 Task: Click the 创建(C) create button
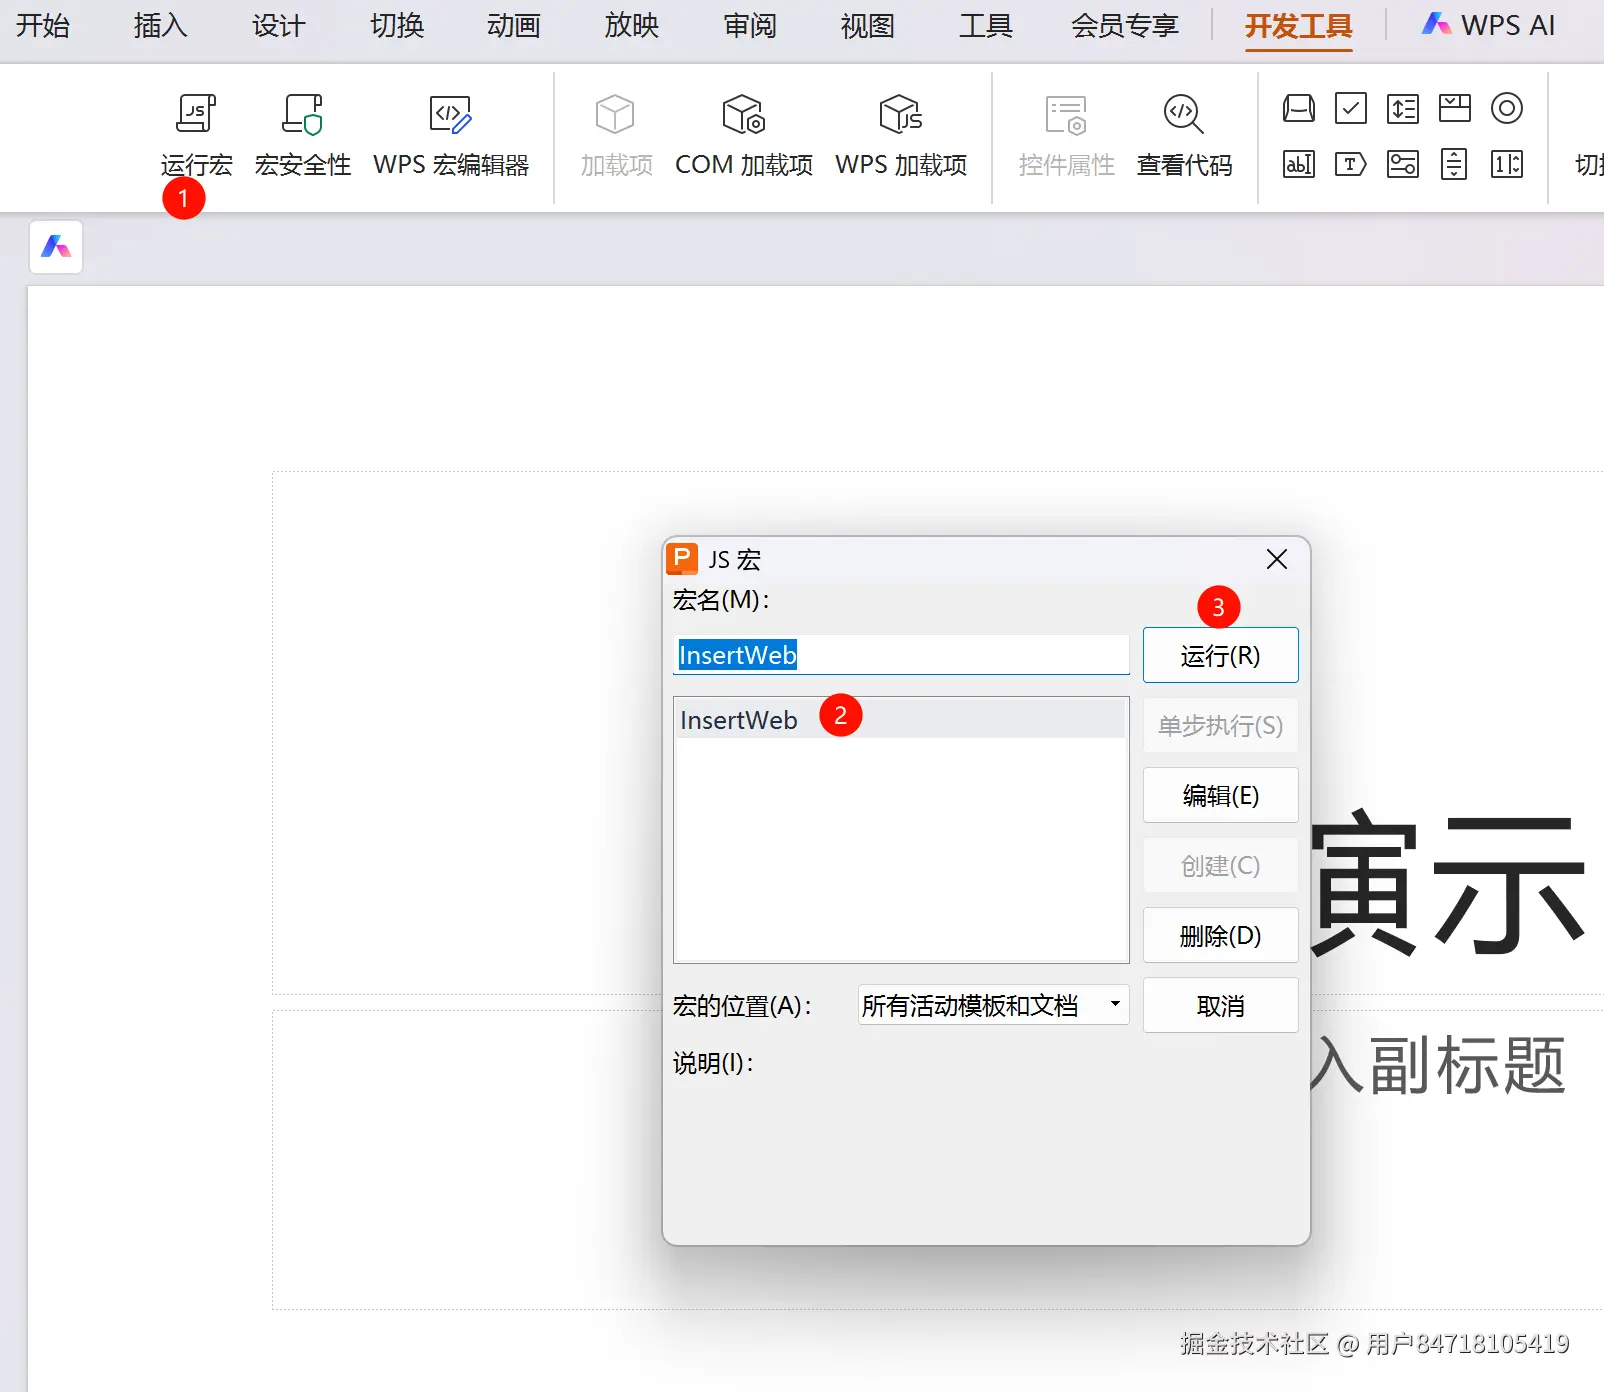[1221, 865]
